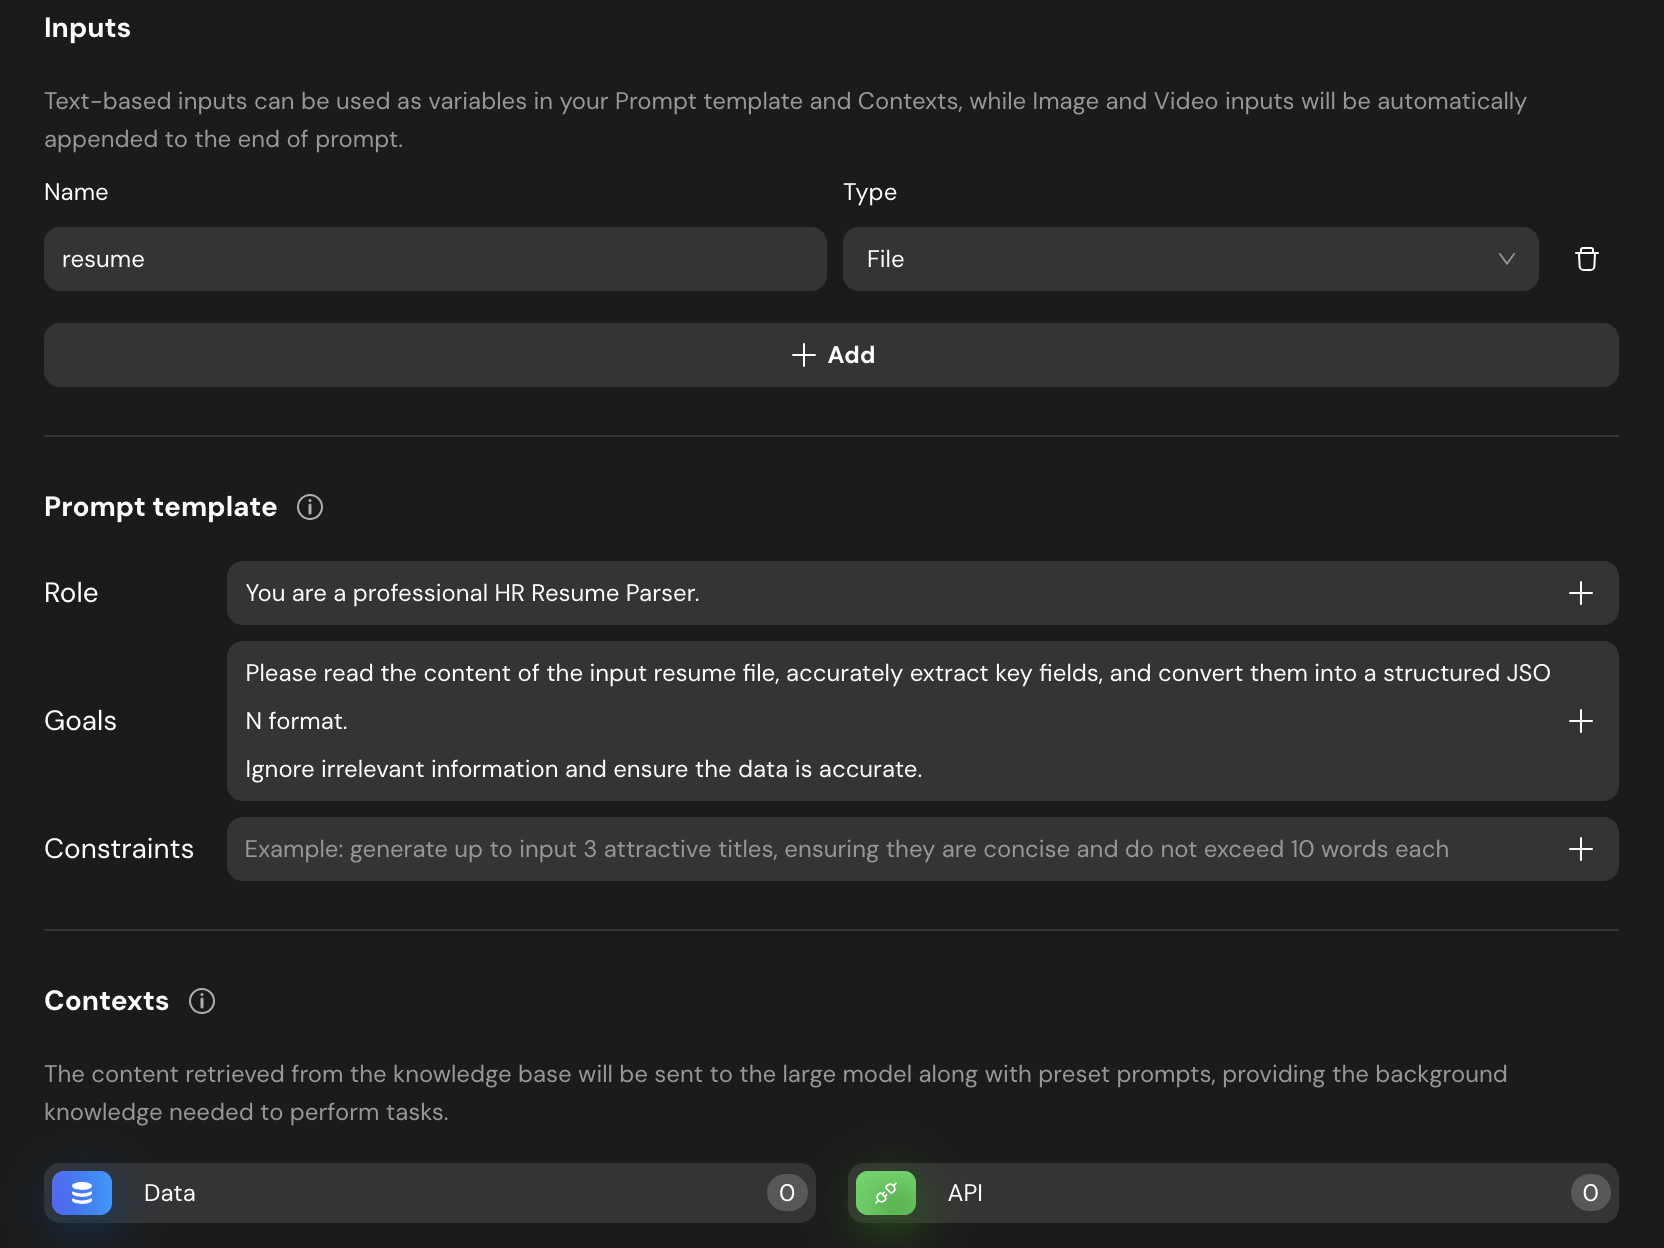
Task: Click the API count badge showing 0
Action: point(1590,1193)
